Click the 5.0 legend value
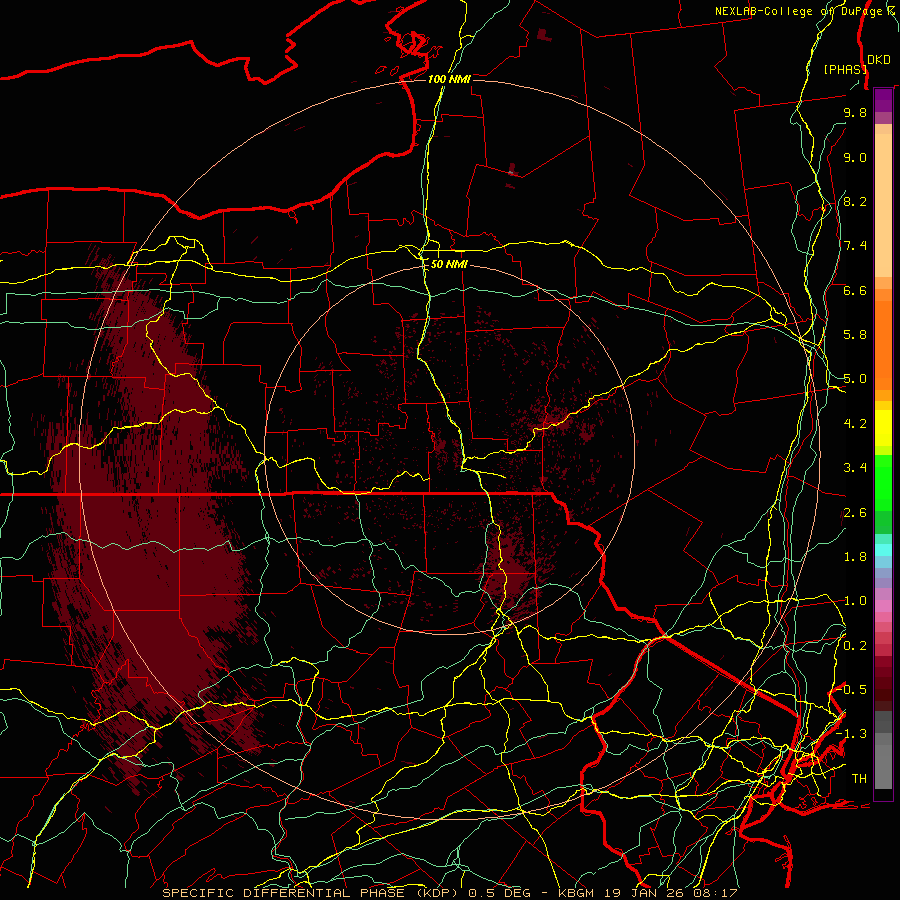This screenshot has height=900, width=900. pos(855,379)
